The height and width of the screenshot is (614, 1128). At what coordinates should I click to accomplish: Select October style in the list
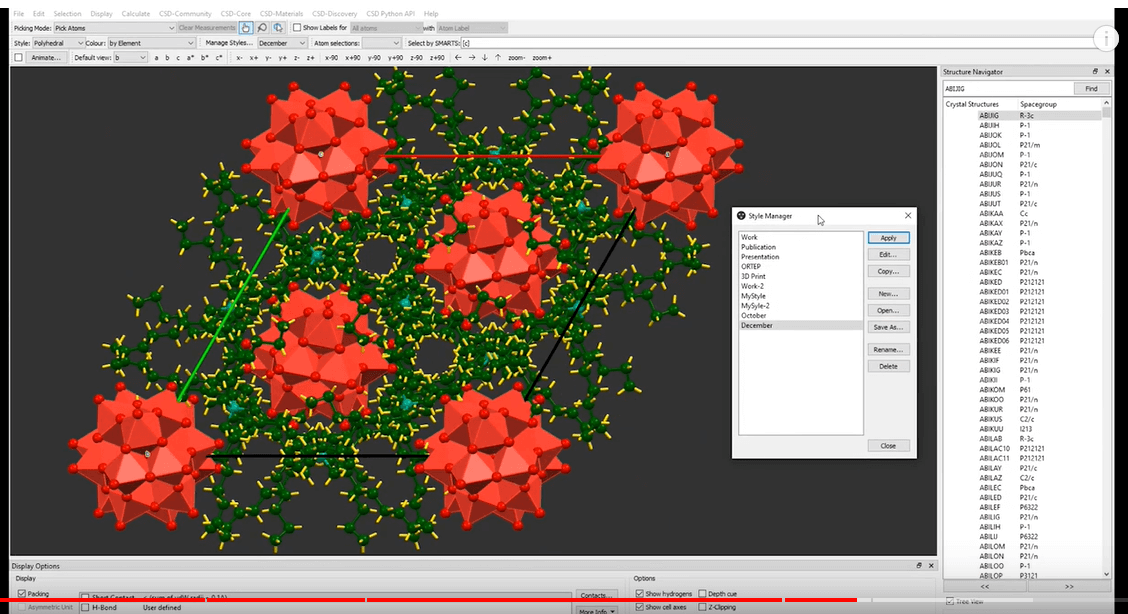click(x=754, y=316)
